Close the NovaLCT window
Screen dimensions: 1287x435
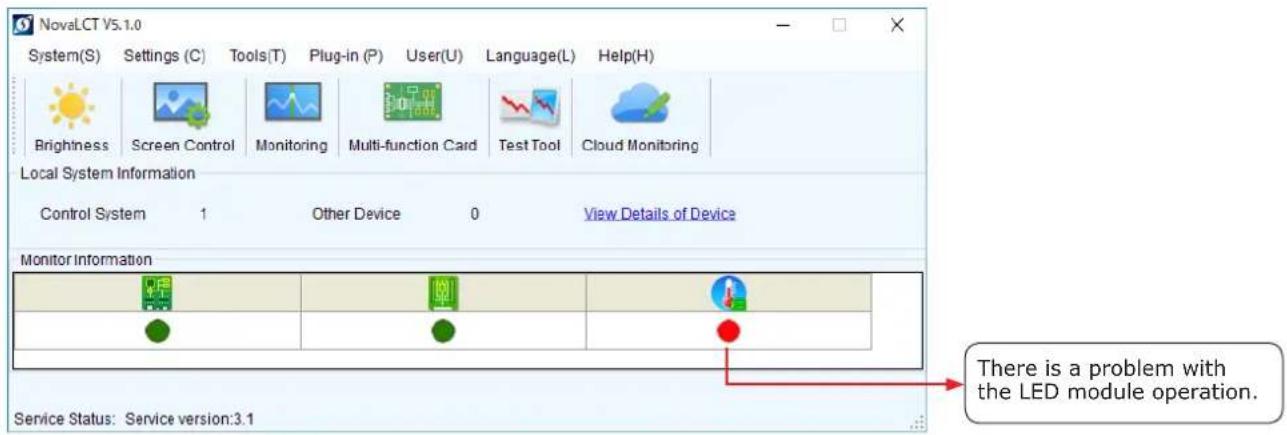pos(897,25)
